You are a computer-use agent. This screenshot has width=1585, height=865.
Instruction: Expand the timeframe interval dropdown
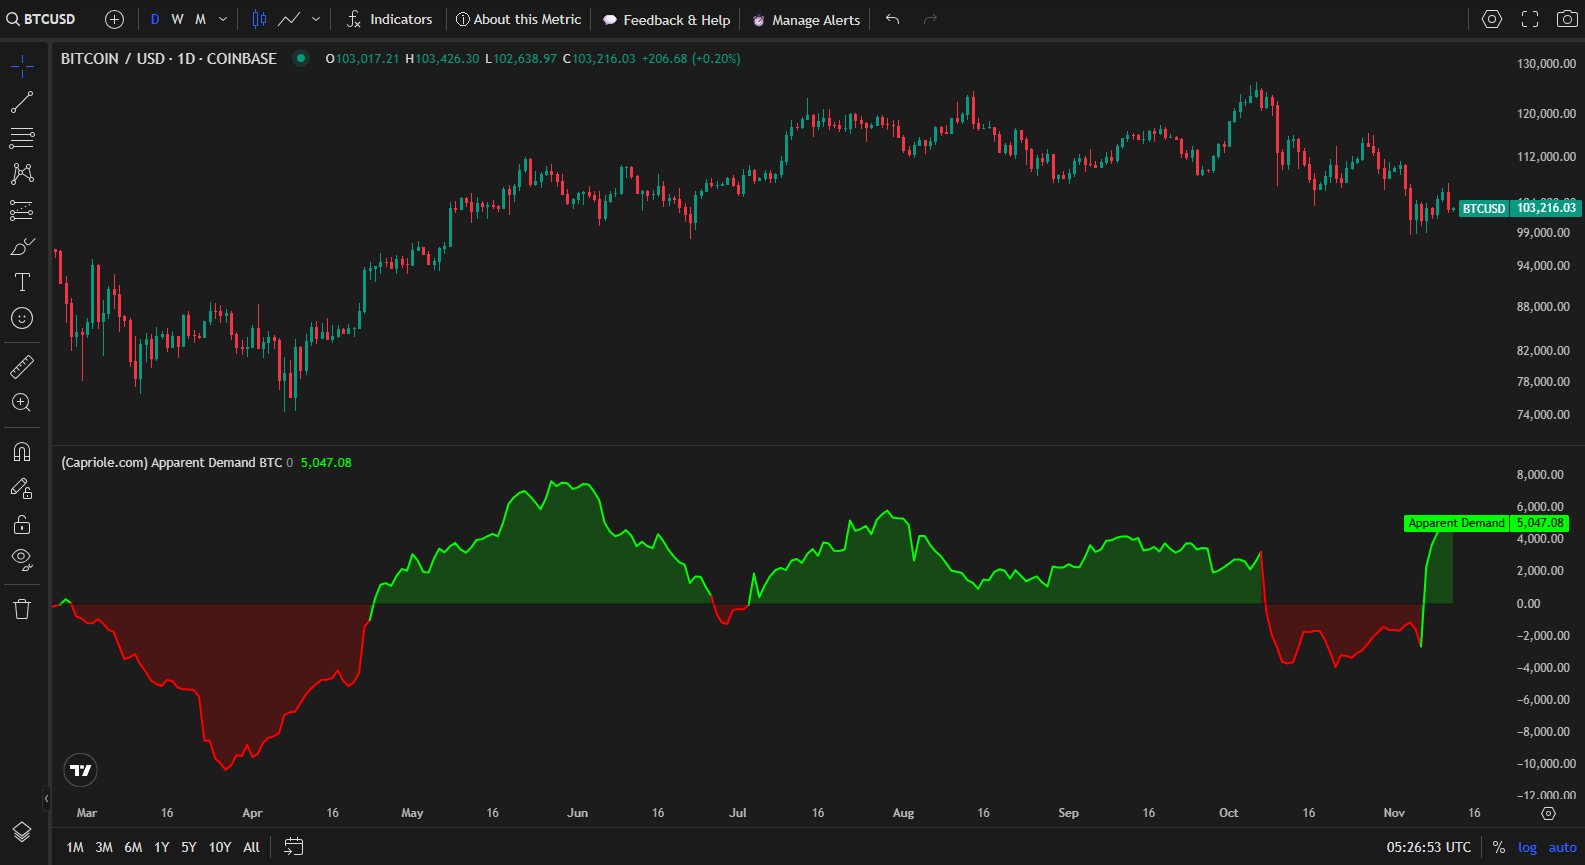[223, 19]
